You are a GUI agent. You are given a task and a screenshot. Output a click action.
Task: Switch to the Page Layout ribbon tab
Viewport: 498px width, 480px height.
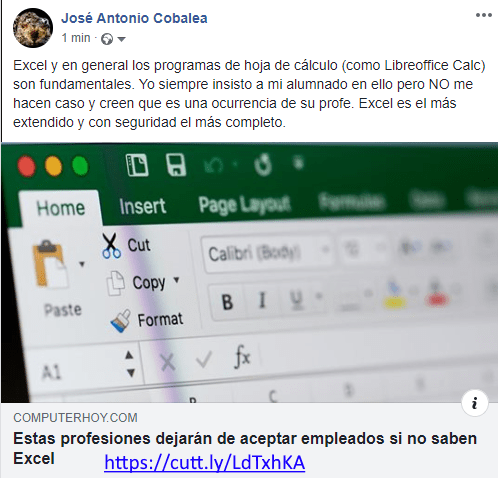pos(244,204)
